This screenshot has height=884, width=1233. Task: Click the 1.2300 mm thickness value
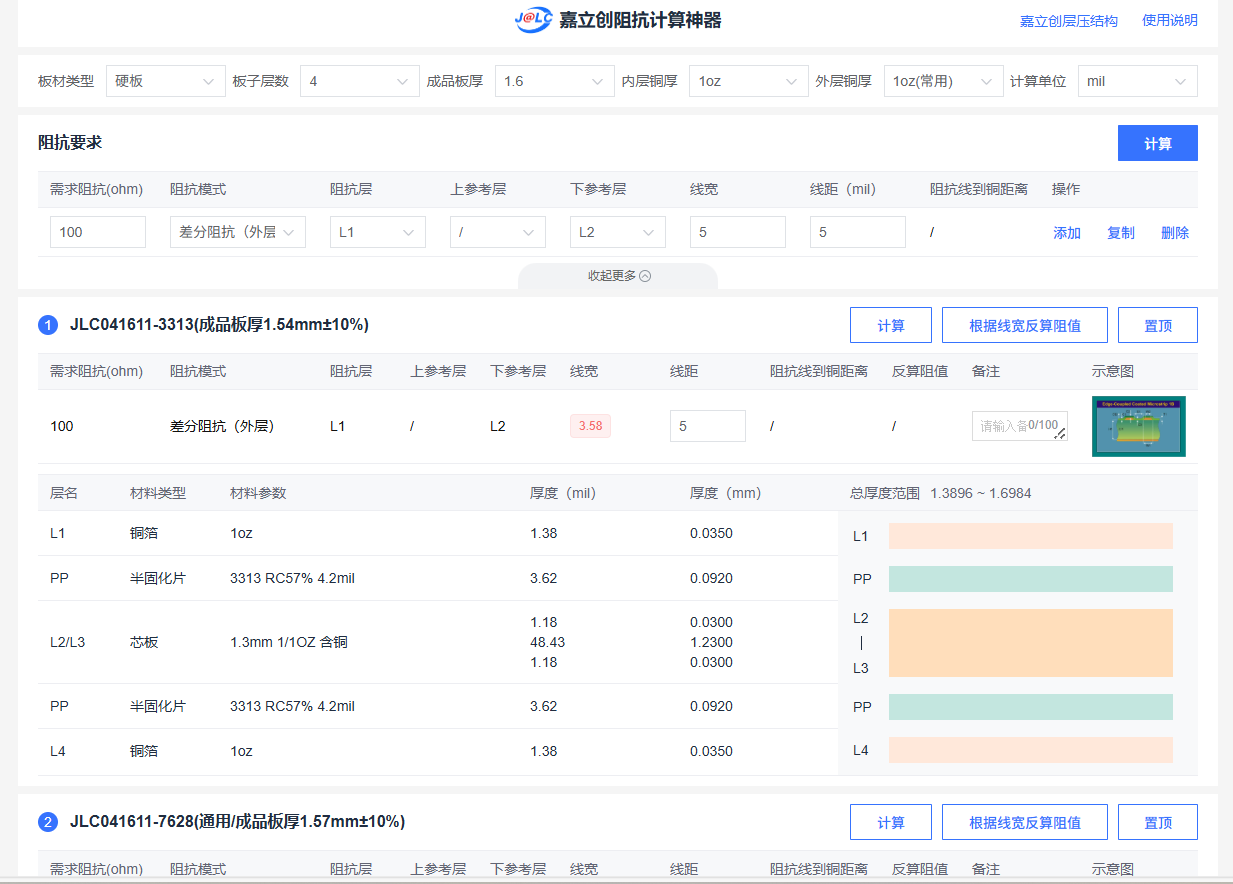click(x=711, y=642)
